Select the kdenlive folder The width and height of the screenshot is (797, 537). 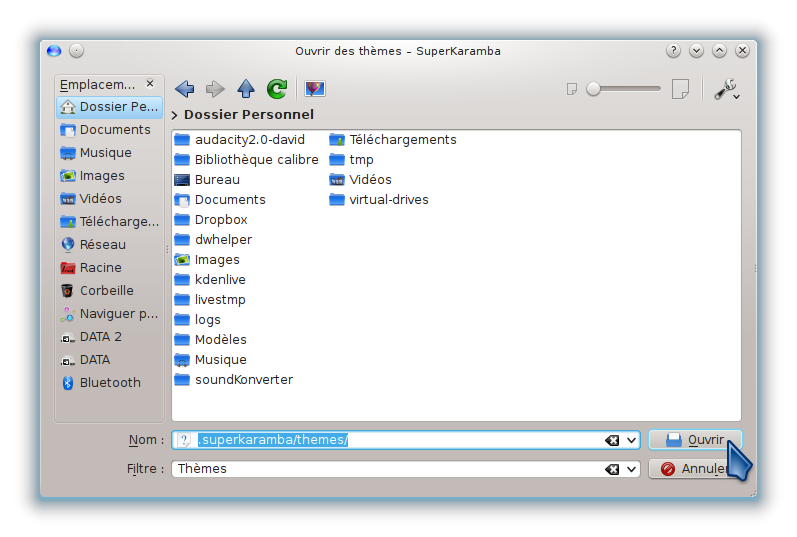[x=210, y=280]
